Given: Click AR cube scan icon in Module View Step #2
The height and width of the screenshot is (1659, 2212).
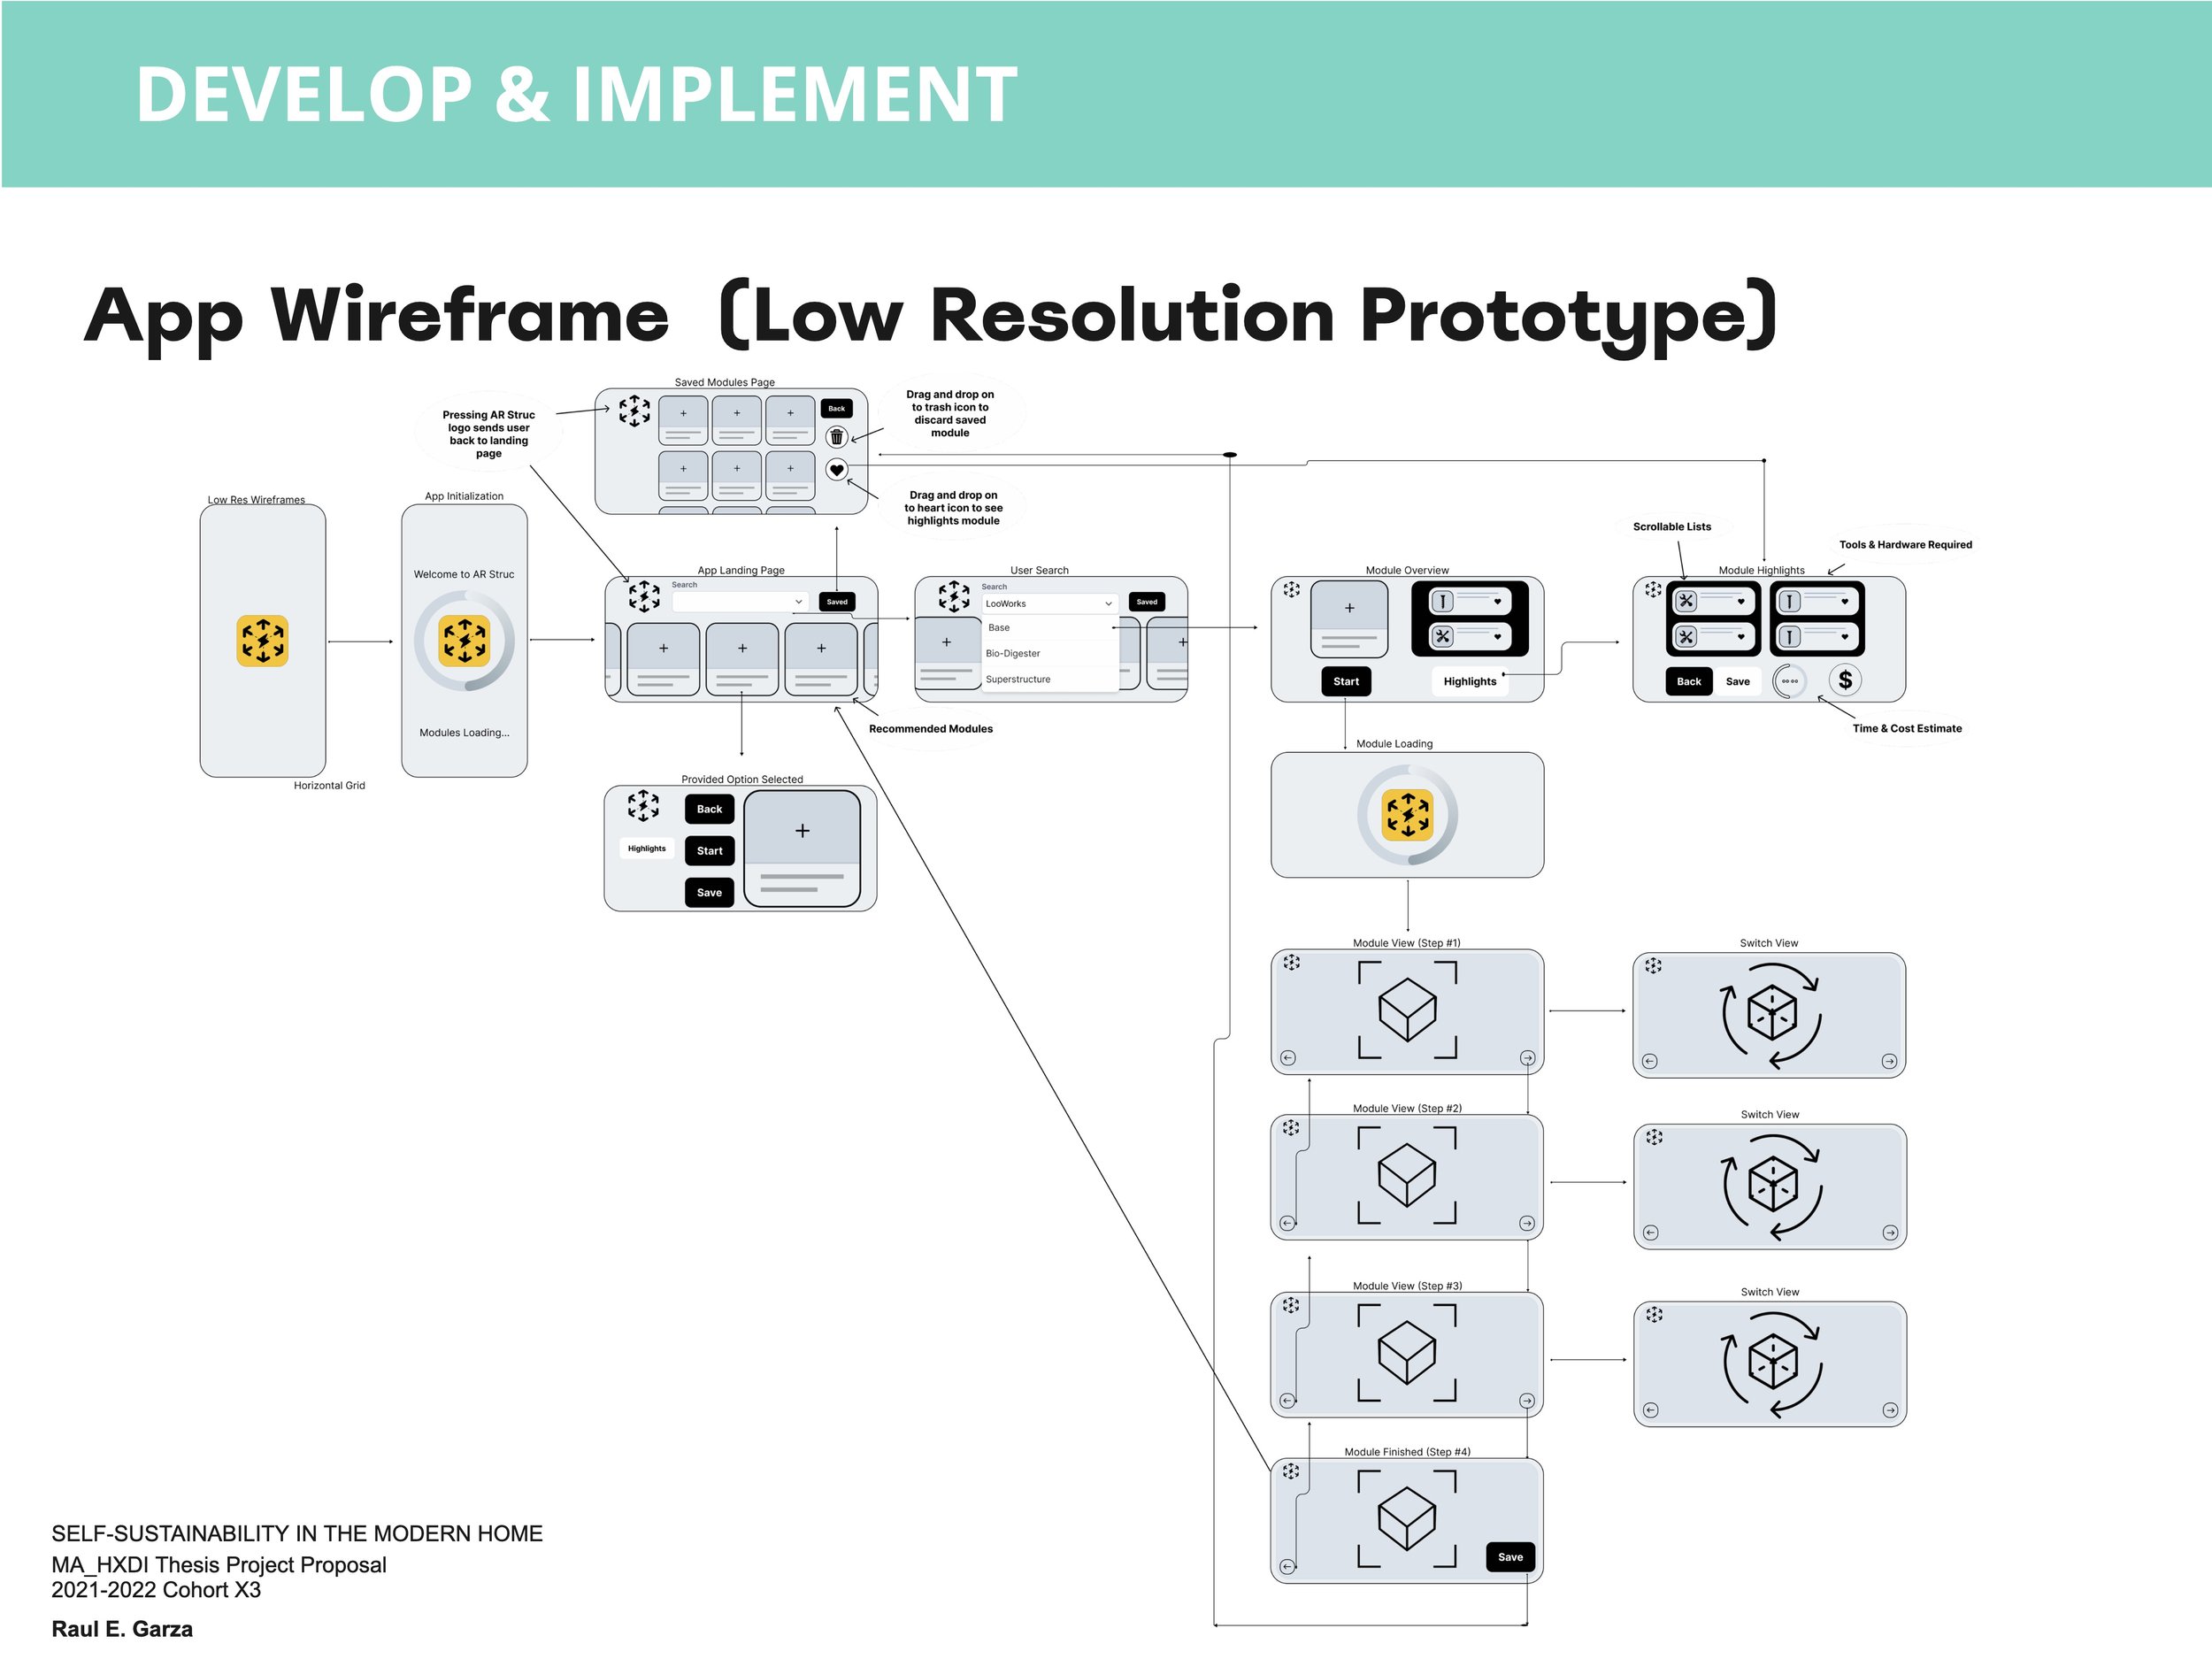Looking at the screenshot, I should pos(1407,1176).
